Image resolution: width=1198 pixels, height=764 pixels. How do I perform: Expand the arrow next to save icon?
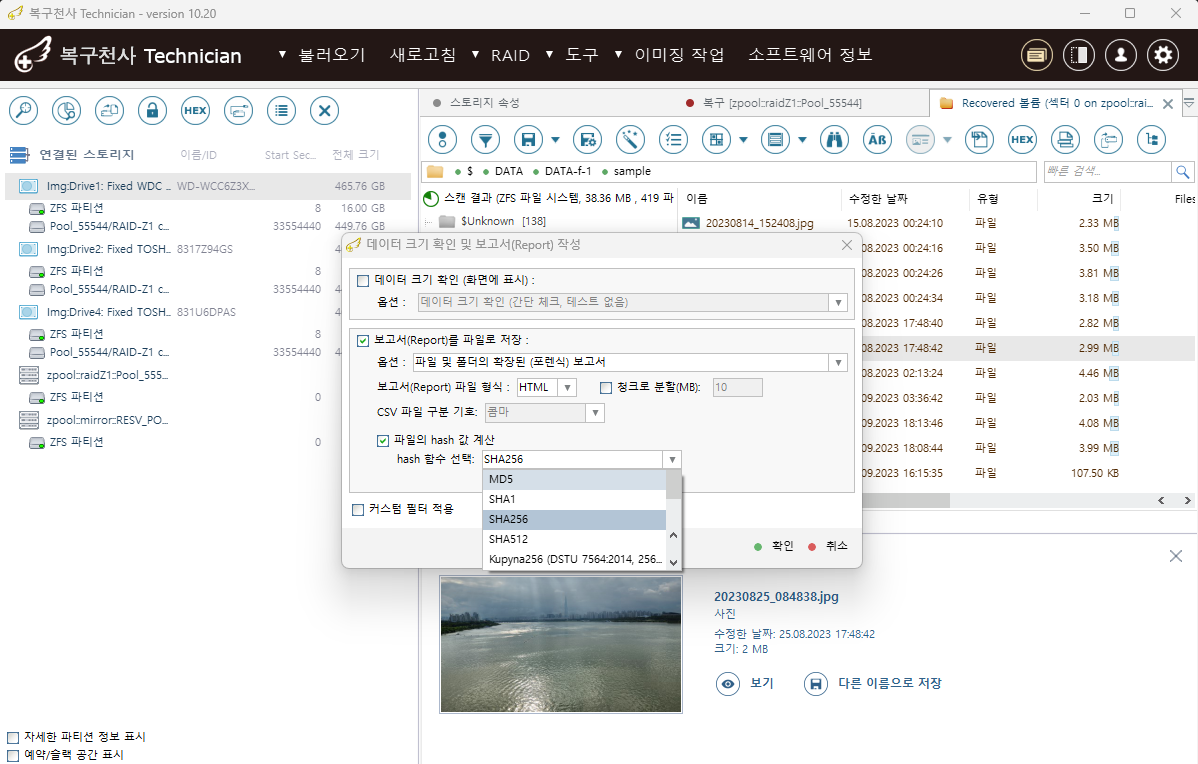[x=555, y=140]
